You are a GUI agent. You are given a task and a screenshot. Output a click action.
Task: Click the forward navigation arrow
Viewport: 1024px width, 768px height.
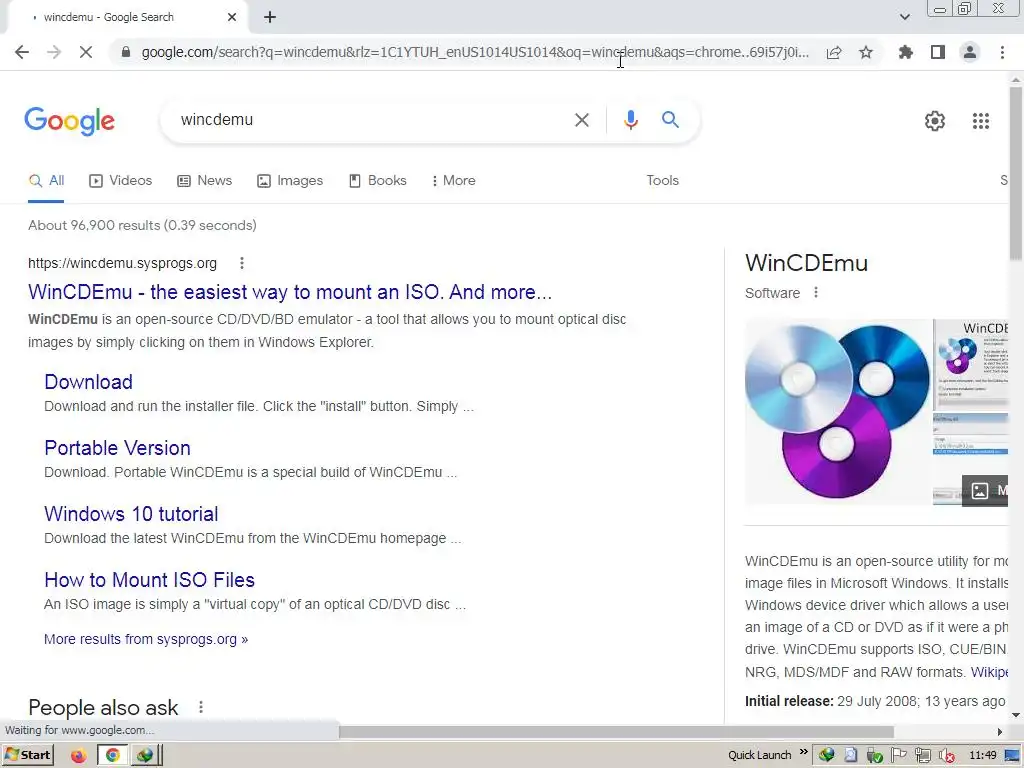(54, 52)
